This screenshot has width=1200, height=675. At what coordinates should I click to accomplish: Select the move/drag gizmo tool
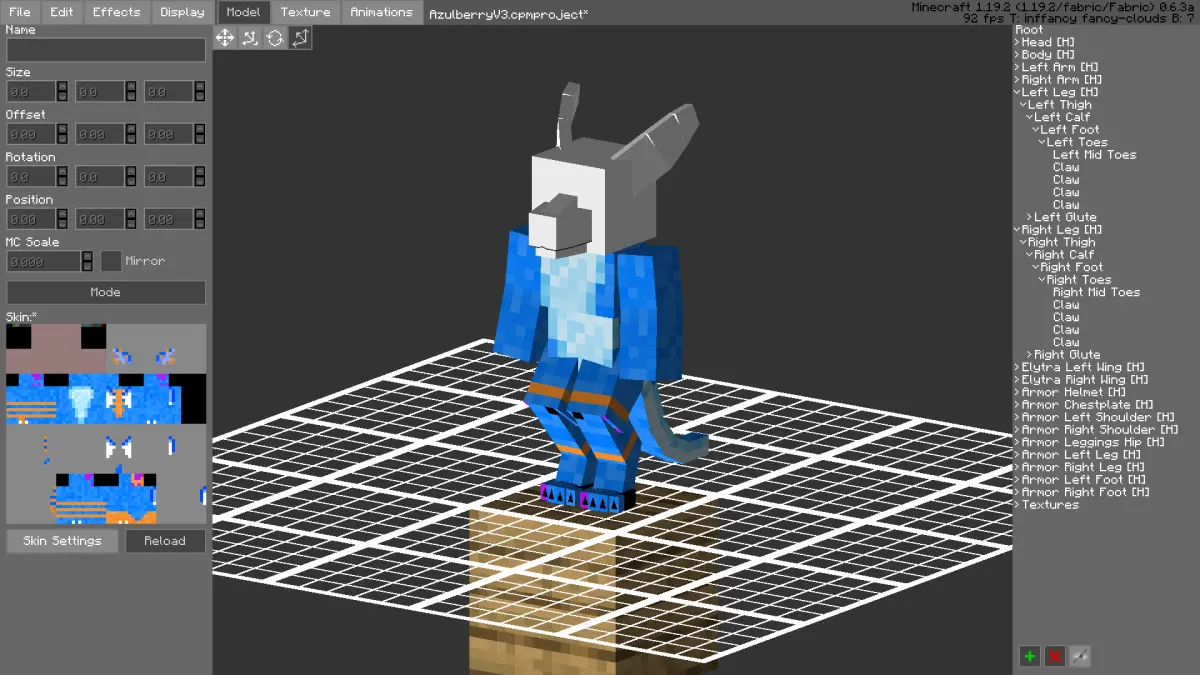coord(225,38)
